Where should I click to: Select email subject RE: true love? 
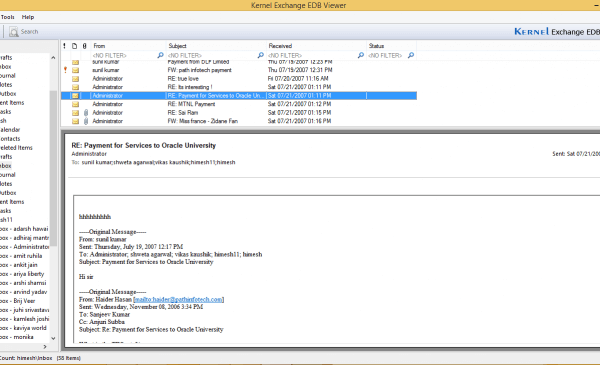coord(183,78)
